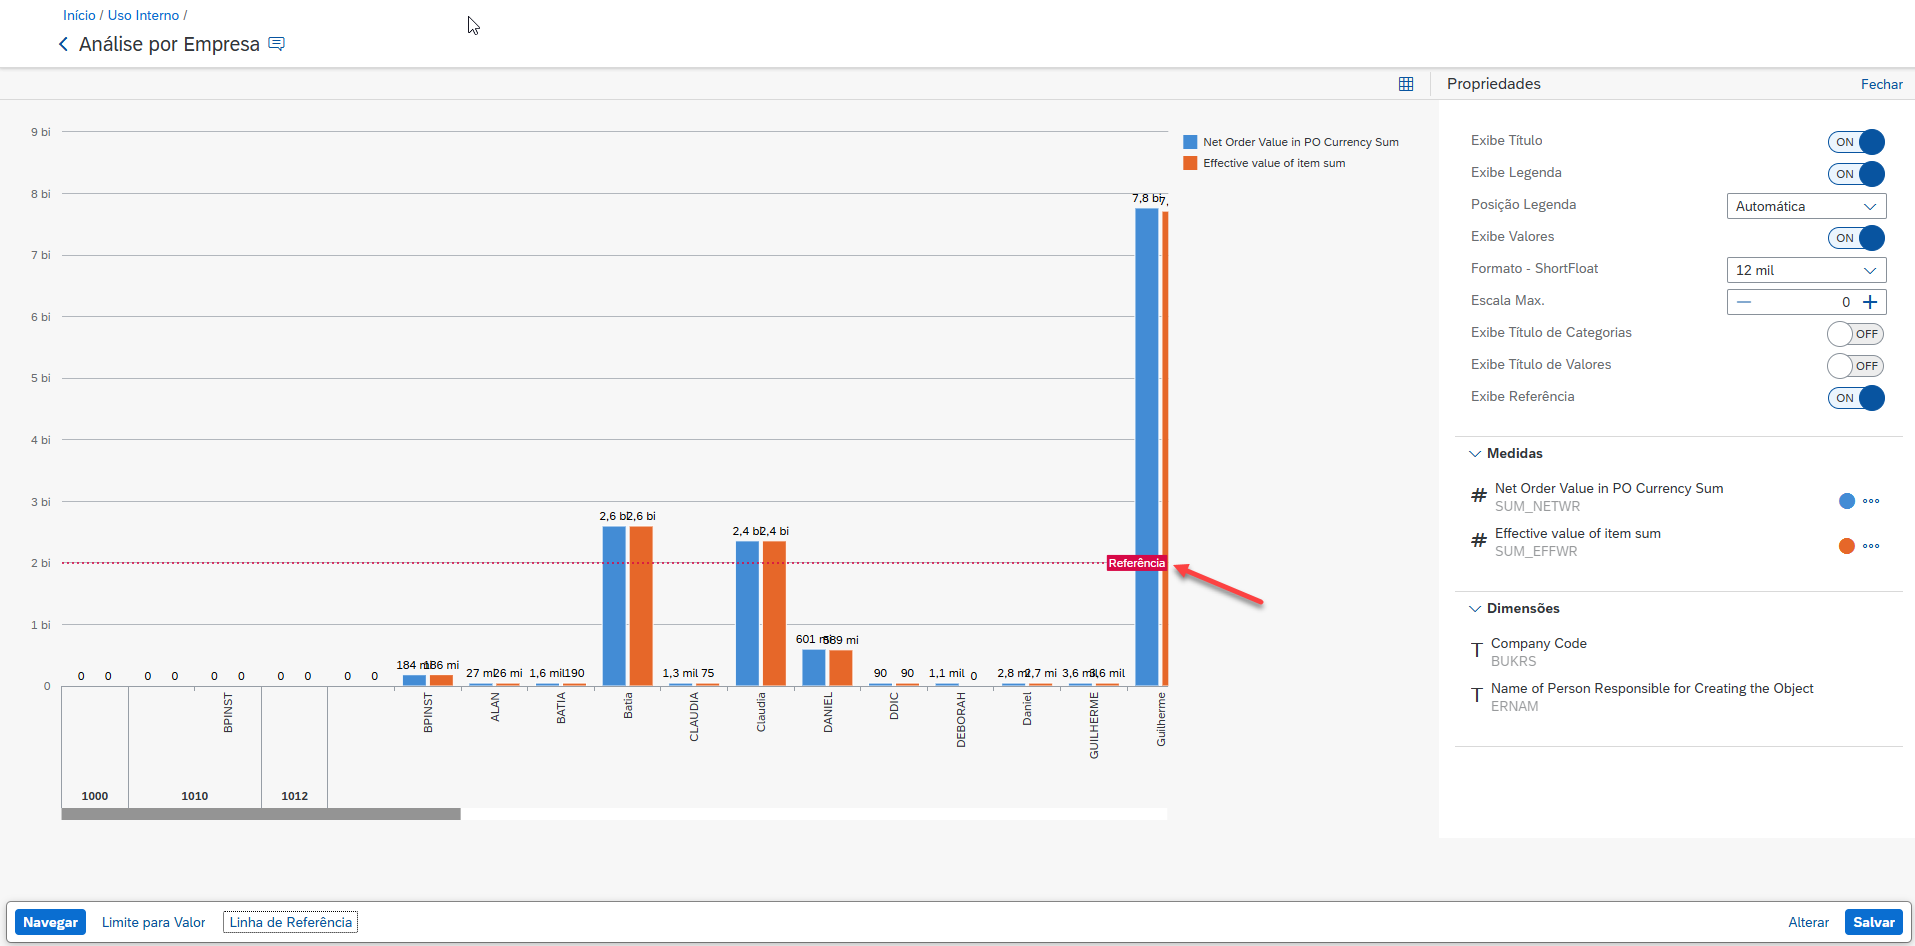Click the minus icon in Escala Max.
The height and width of the screenshot is (946, 1915).
coord(1744,302)
